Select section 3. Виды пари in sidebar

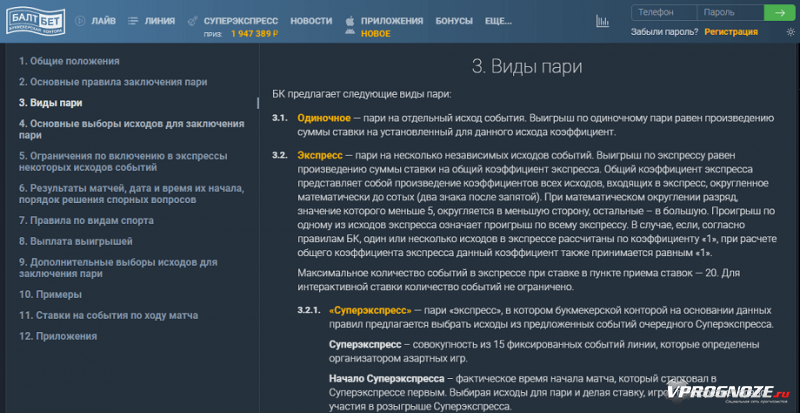[x=51, y=103]
